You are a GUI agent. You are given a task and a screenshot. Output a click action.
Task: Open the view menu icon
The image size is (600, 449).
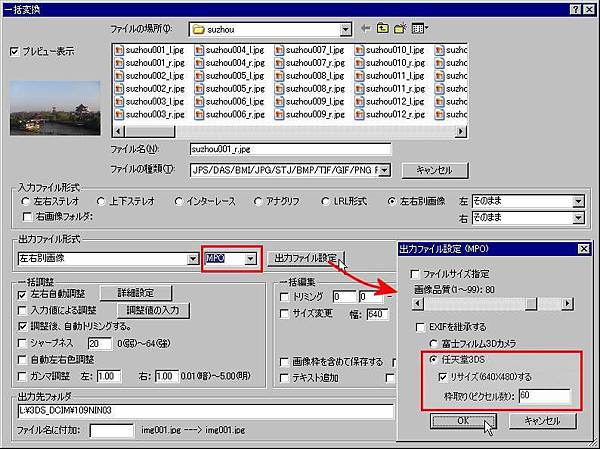coord(420,28)
